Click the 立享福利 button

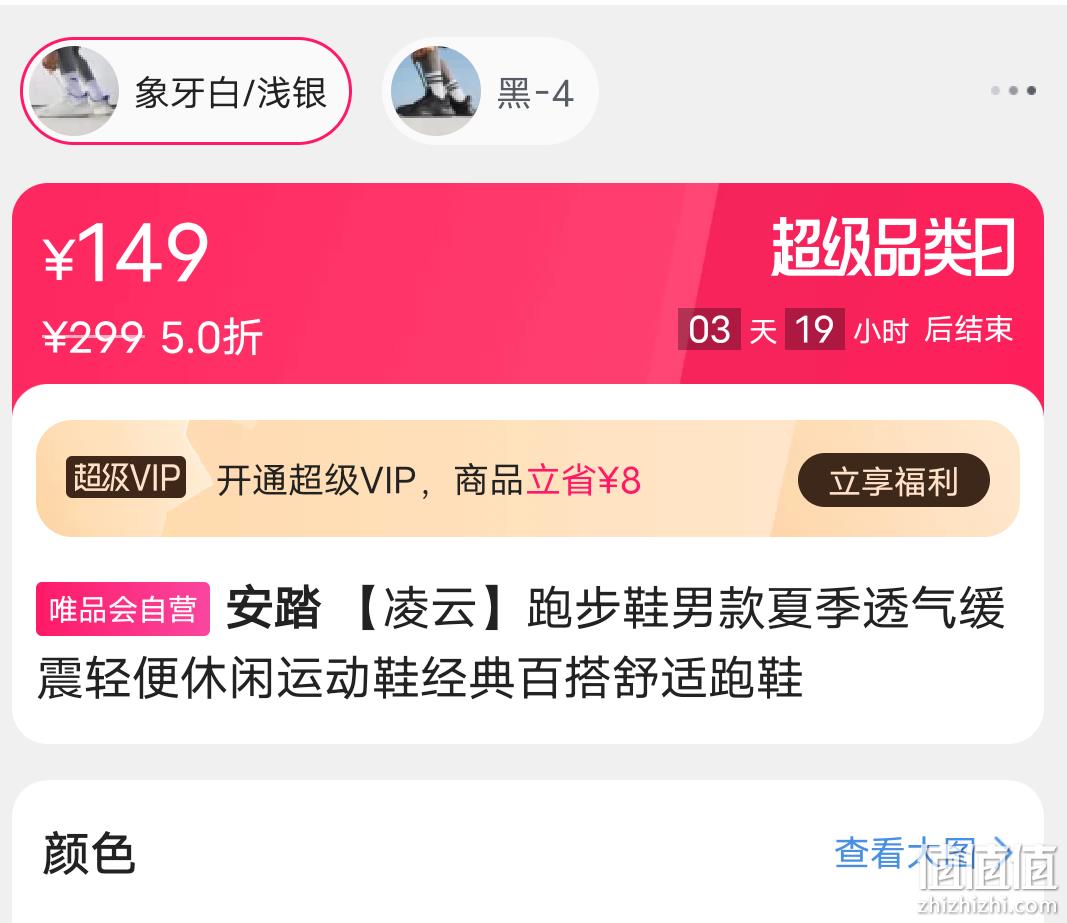pyautogui.click(x=893, y=481)
